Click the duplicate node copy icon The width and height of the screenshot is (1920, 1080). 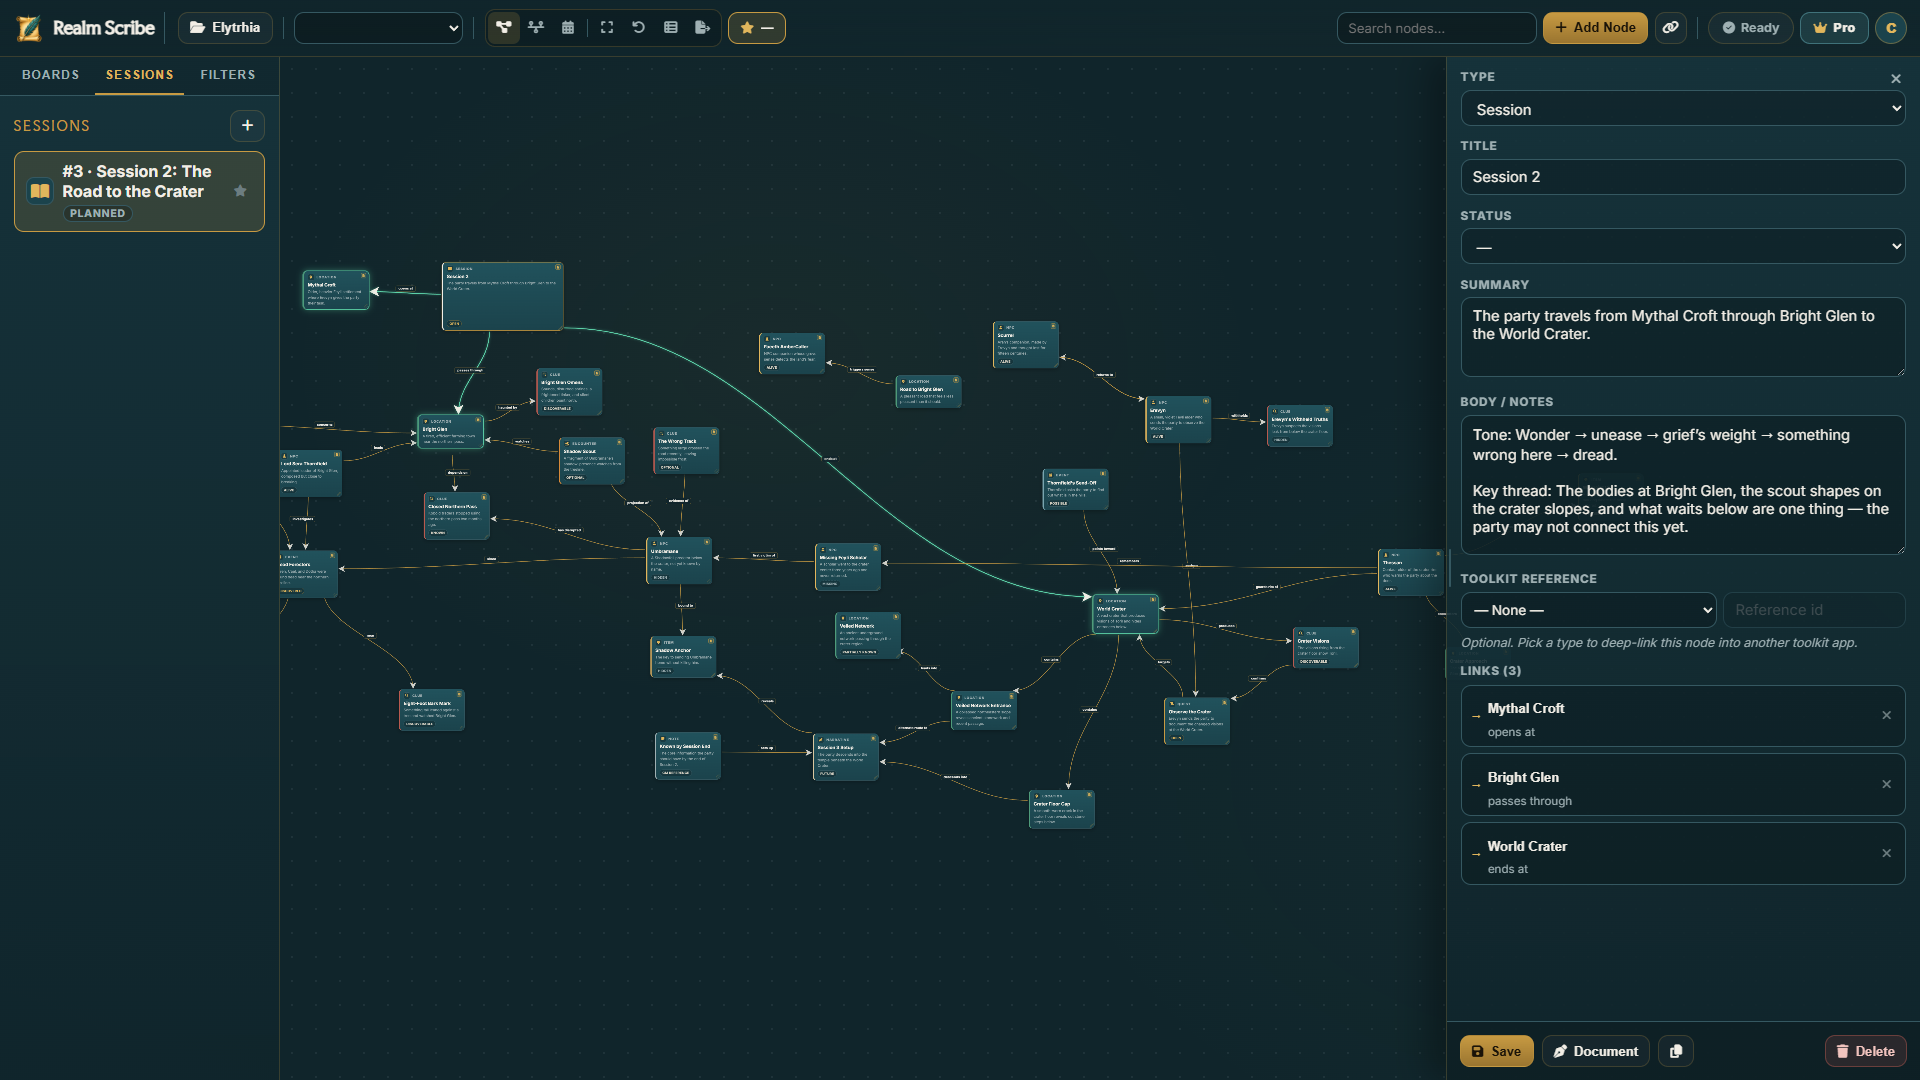[1676, 1051]
